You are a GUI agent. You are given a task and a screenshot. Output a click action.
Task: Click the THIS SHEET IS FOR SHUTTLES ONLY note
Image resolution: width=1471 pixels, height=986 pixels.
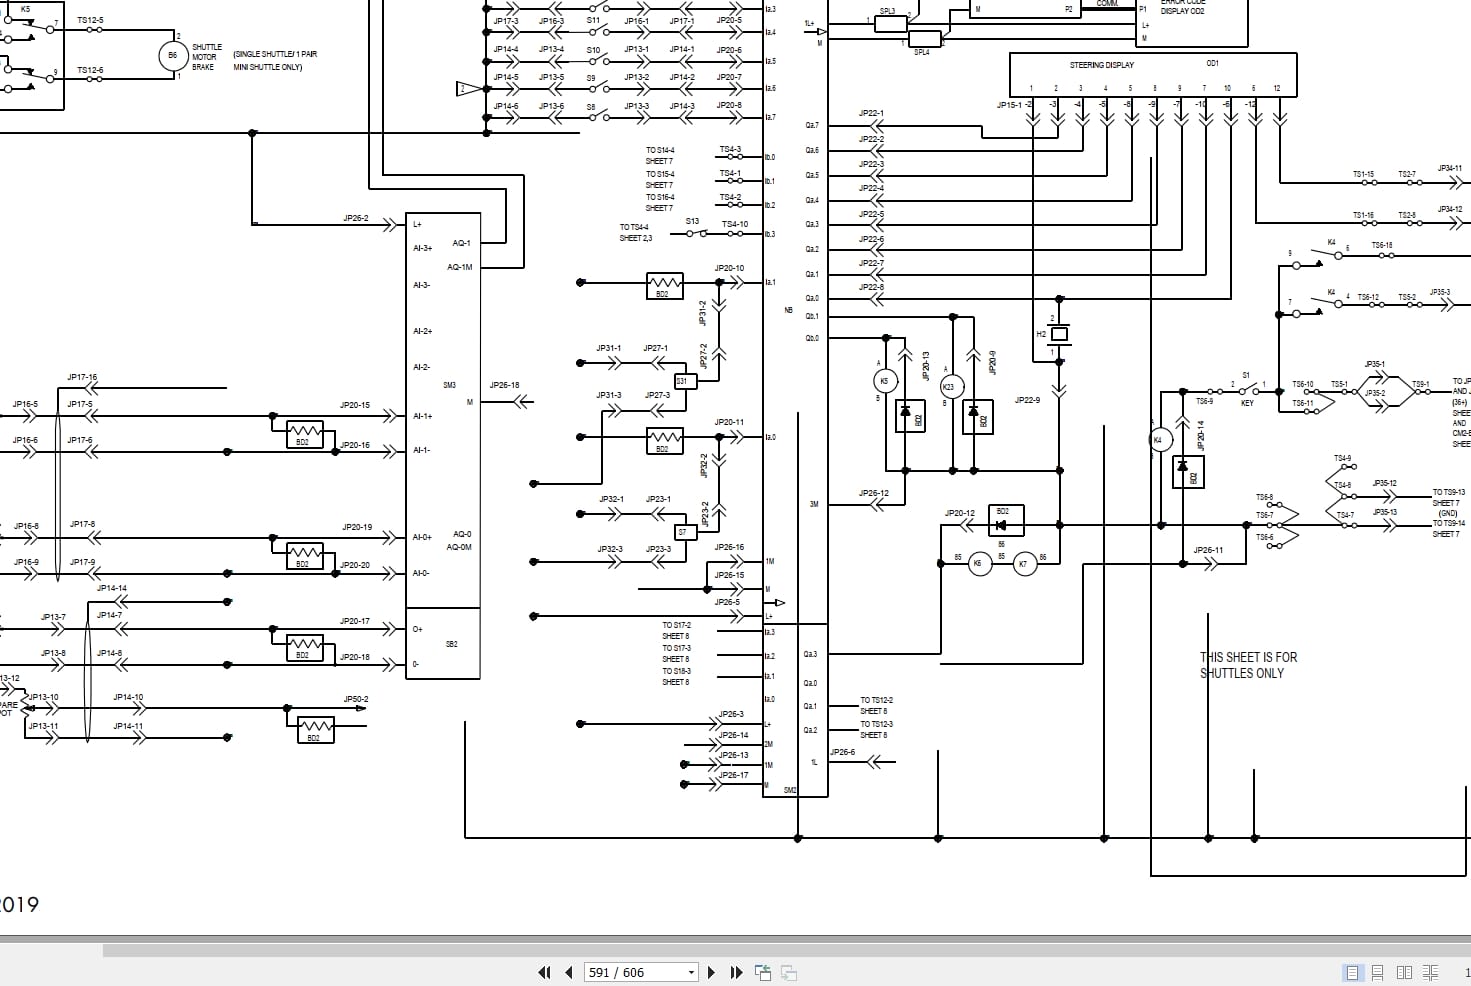(1248, 665)
